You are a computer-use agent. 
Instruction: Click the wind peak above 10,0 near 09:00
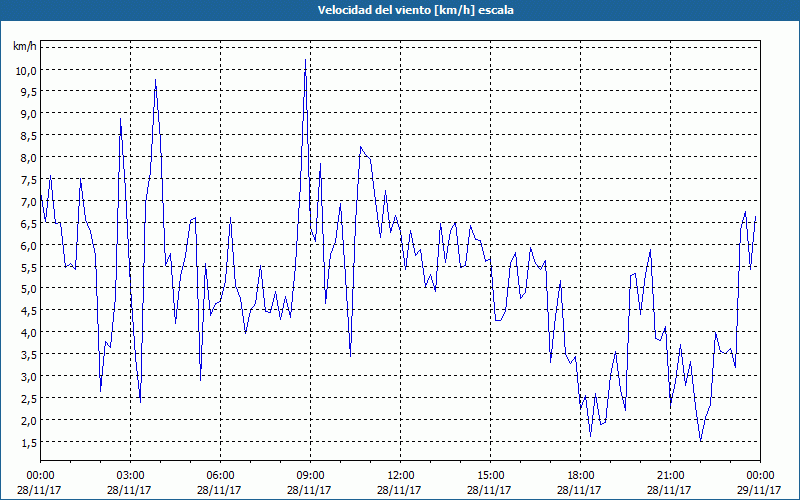coord(305,60)
